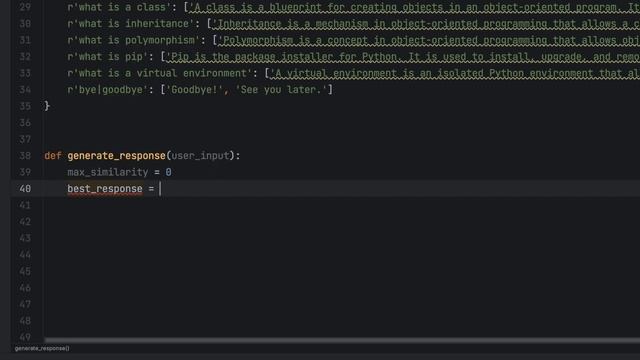Click line number 40 in the gutter
This screenshot has height=360, width=640.
25,189
